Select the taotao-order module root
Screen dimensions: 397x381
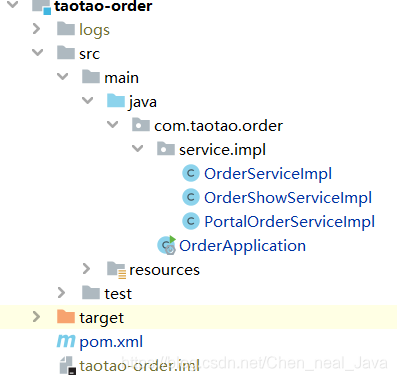tap(103, 6)
